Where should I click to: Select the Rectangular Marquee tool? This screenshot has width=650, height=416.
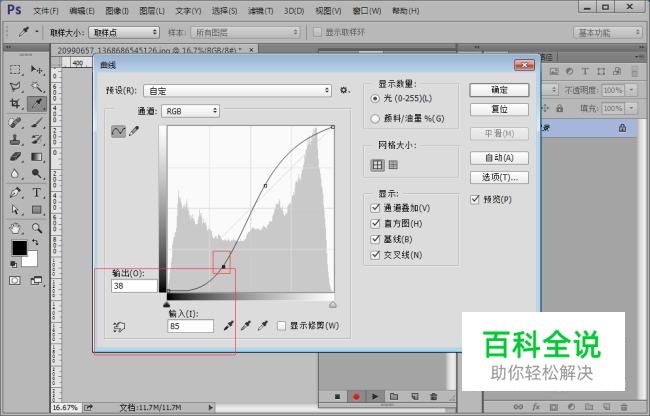point(15,70)
